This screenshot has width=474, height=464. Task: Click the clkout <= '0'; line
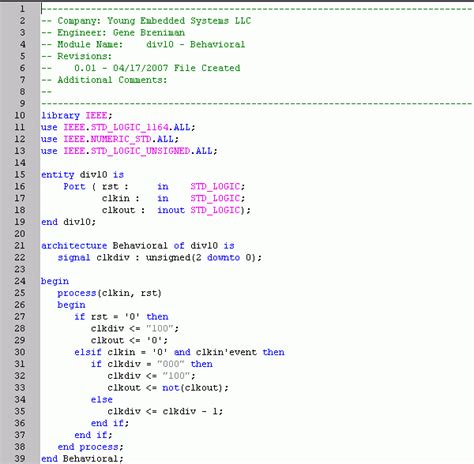tap(129, 340)
